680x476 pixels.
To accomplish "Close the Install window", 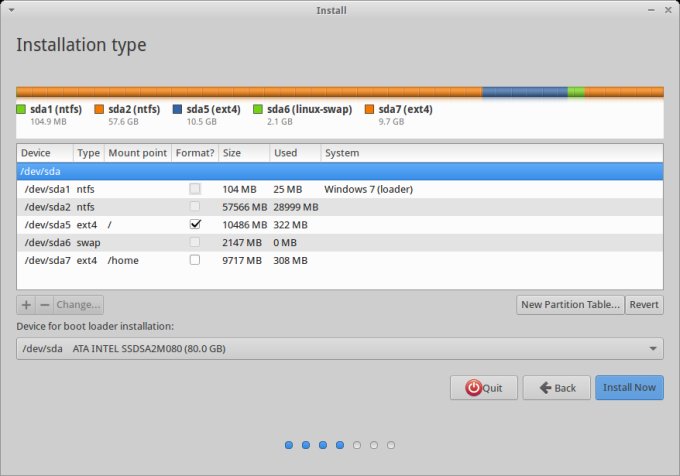I will (666, 11).
